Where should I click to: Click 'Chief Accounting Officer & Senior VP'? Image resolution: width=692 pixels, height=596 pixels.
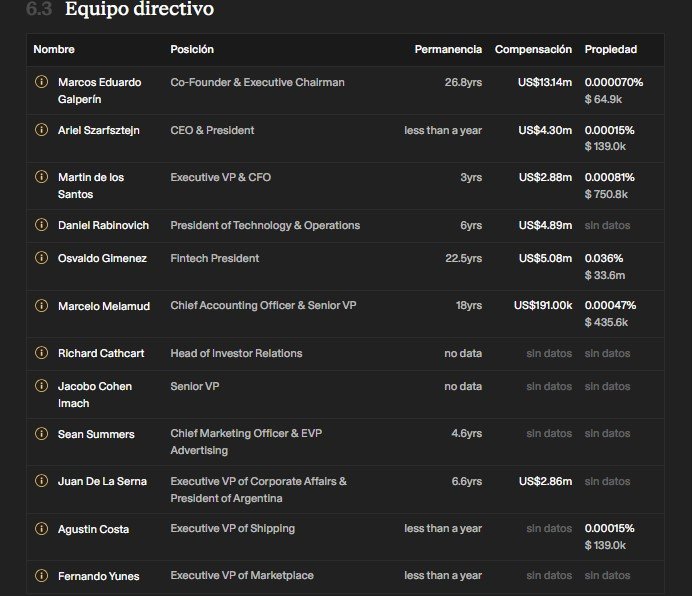(x=263, y=305)
